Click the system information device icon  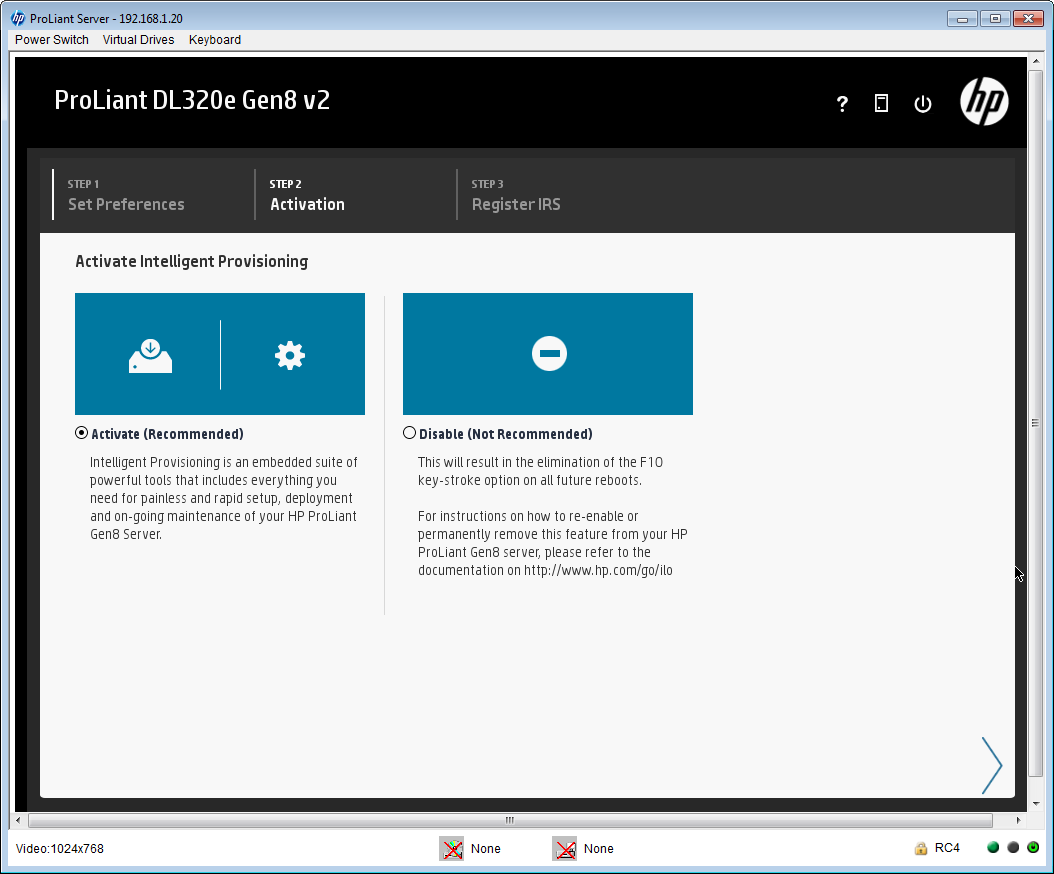click(881, 104)
